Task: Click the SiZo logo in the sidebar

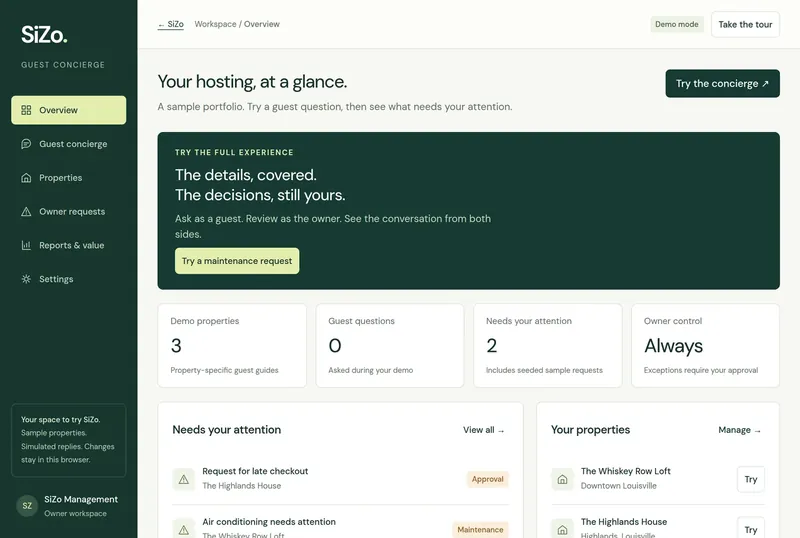Action: tap(44, 35)
